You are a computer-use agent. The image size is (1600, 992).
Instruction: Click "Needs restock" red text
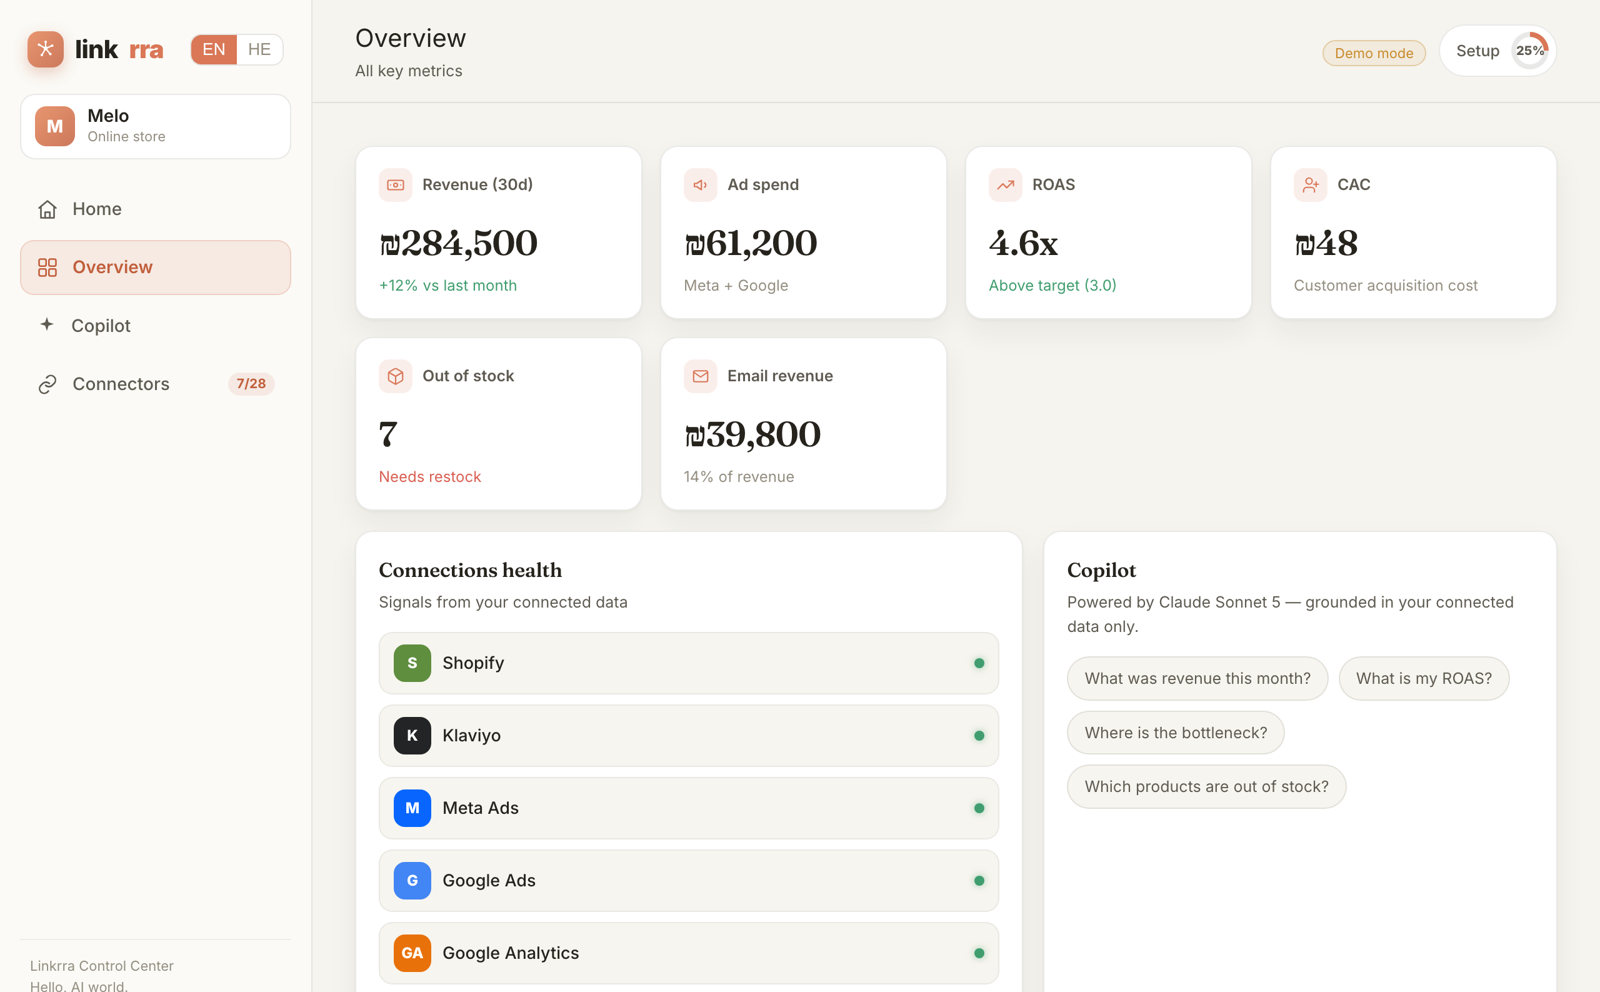tap(430, 477)
